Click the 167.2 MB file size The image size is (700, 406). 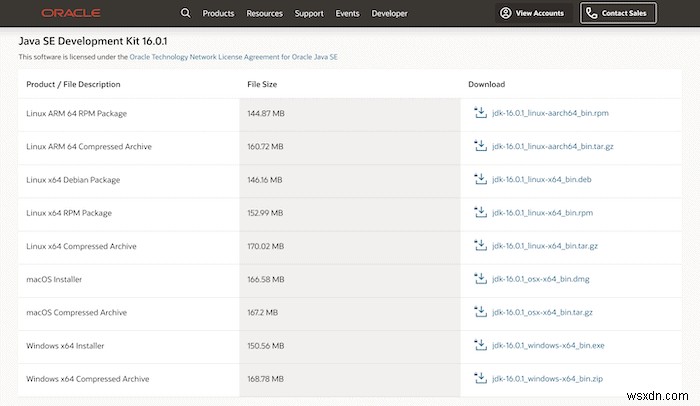click(x=262, y=312)
